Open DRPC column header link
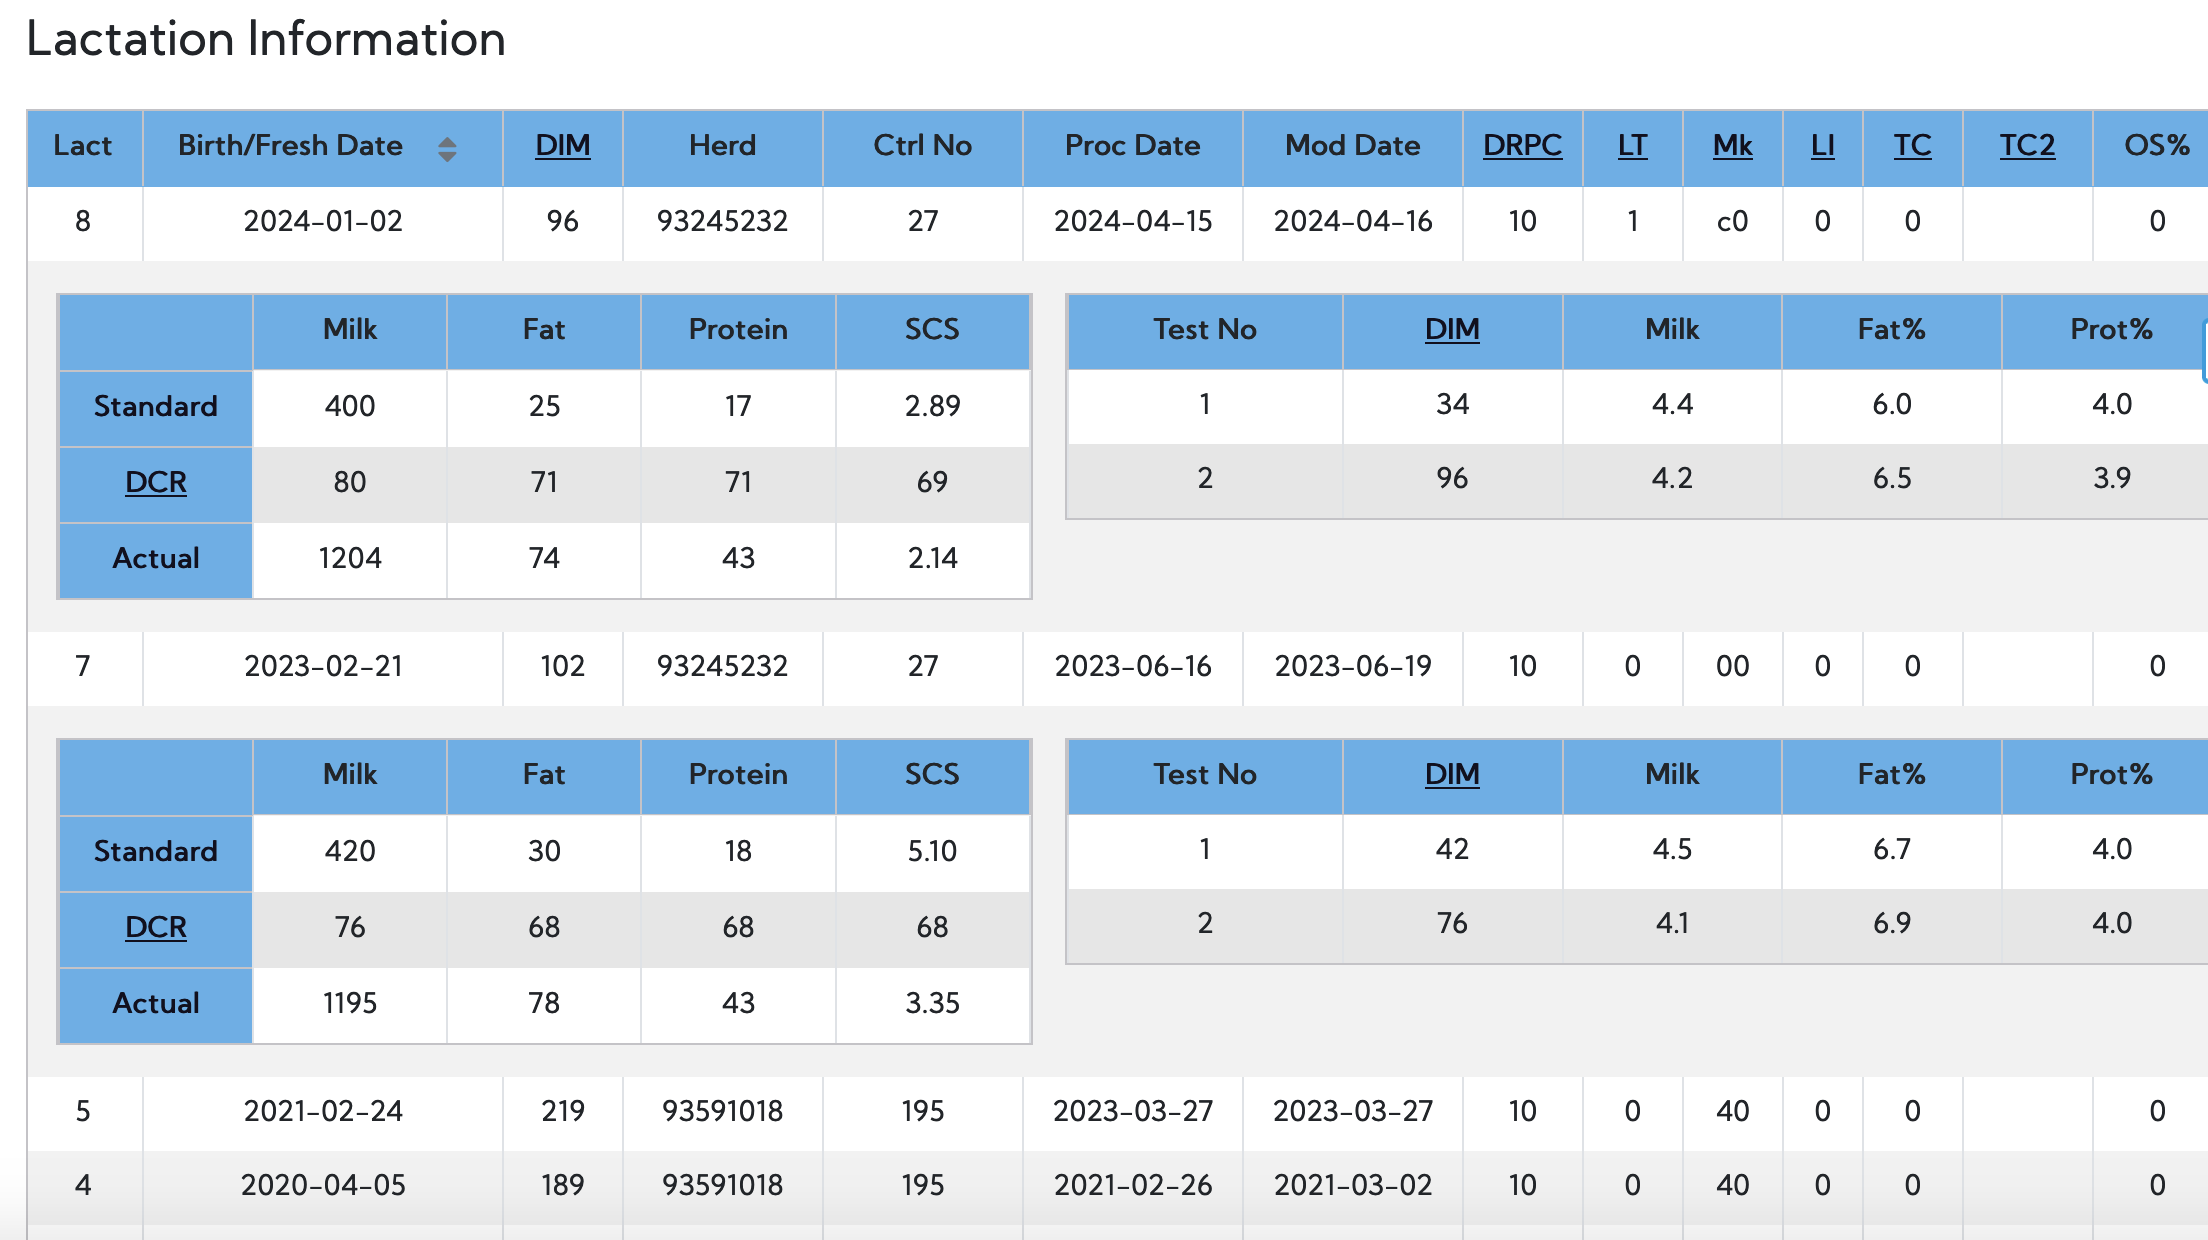 (x=1522, y=146)
